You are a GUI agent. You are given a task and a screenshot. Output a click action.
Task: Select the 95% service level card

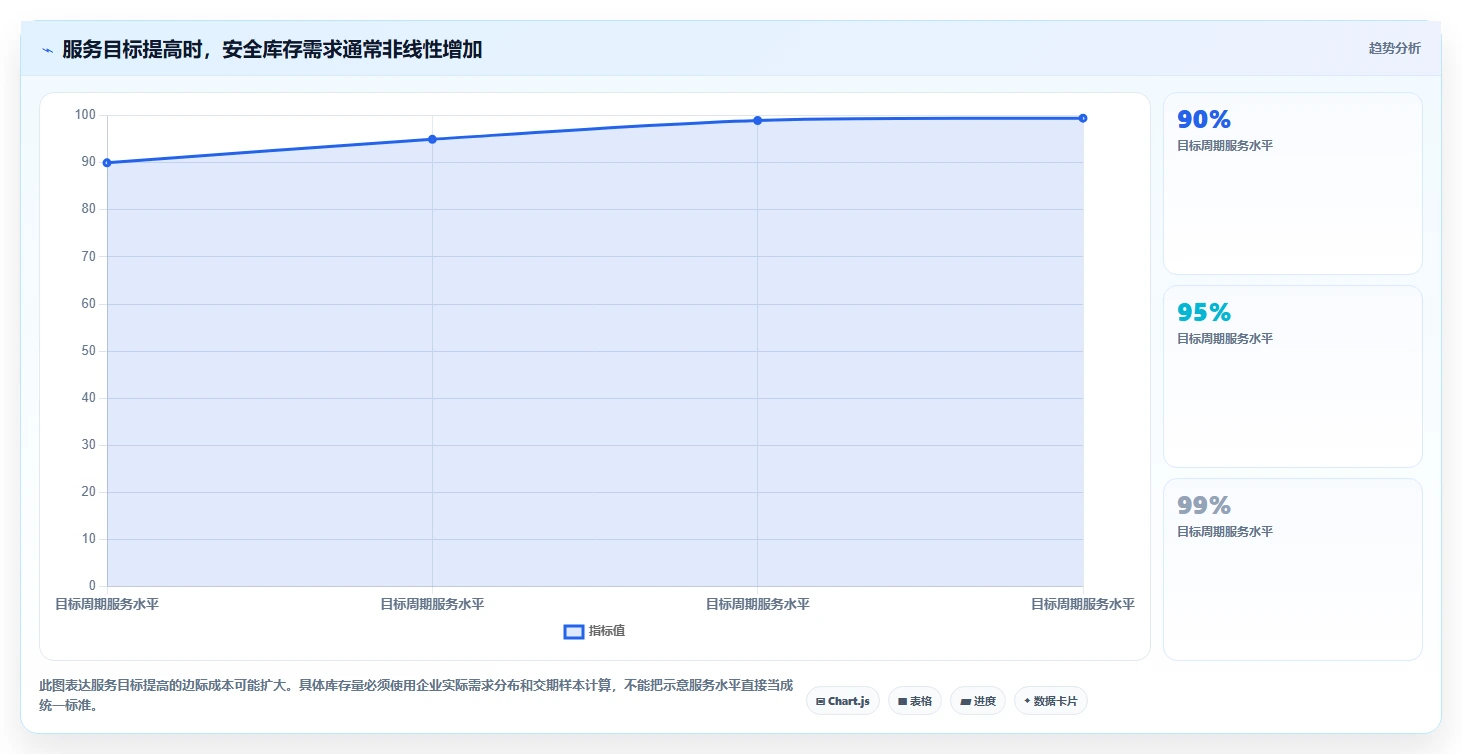tap(1292, 376)
